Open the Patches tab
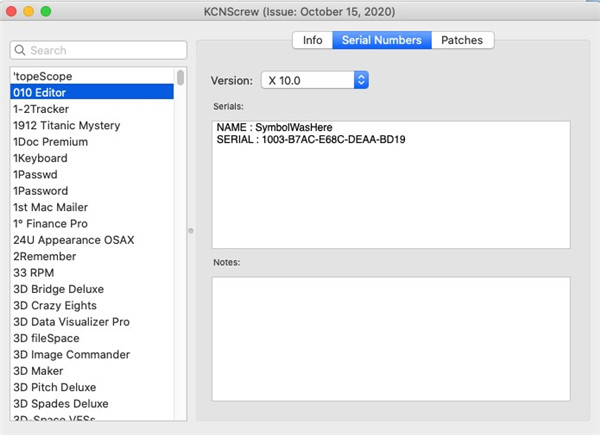This screenshot has height=435, width=600. pyautogui.click(x=462, y=40)
